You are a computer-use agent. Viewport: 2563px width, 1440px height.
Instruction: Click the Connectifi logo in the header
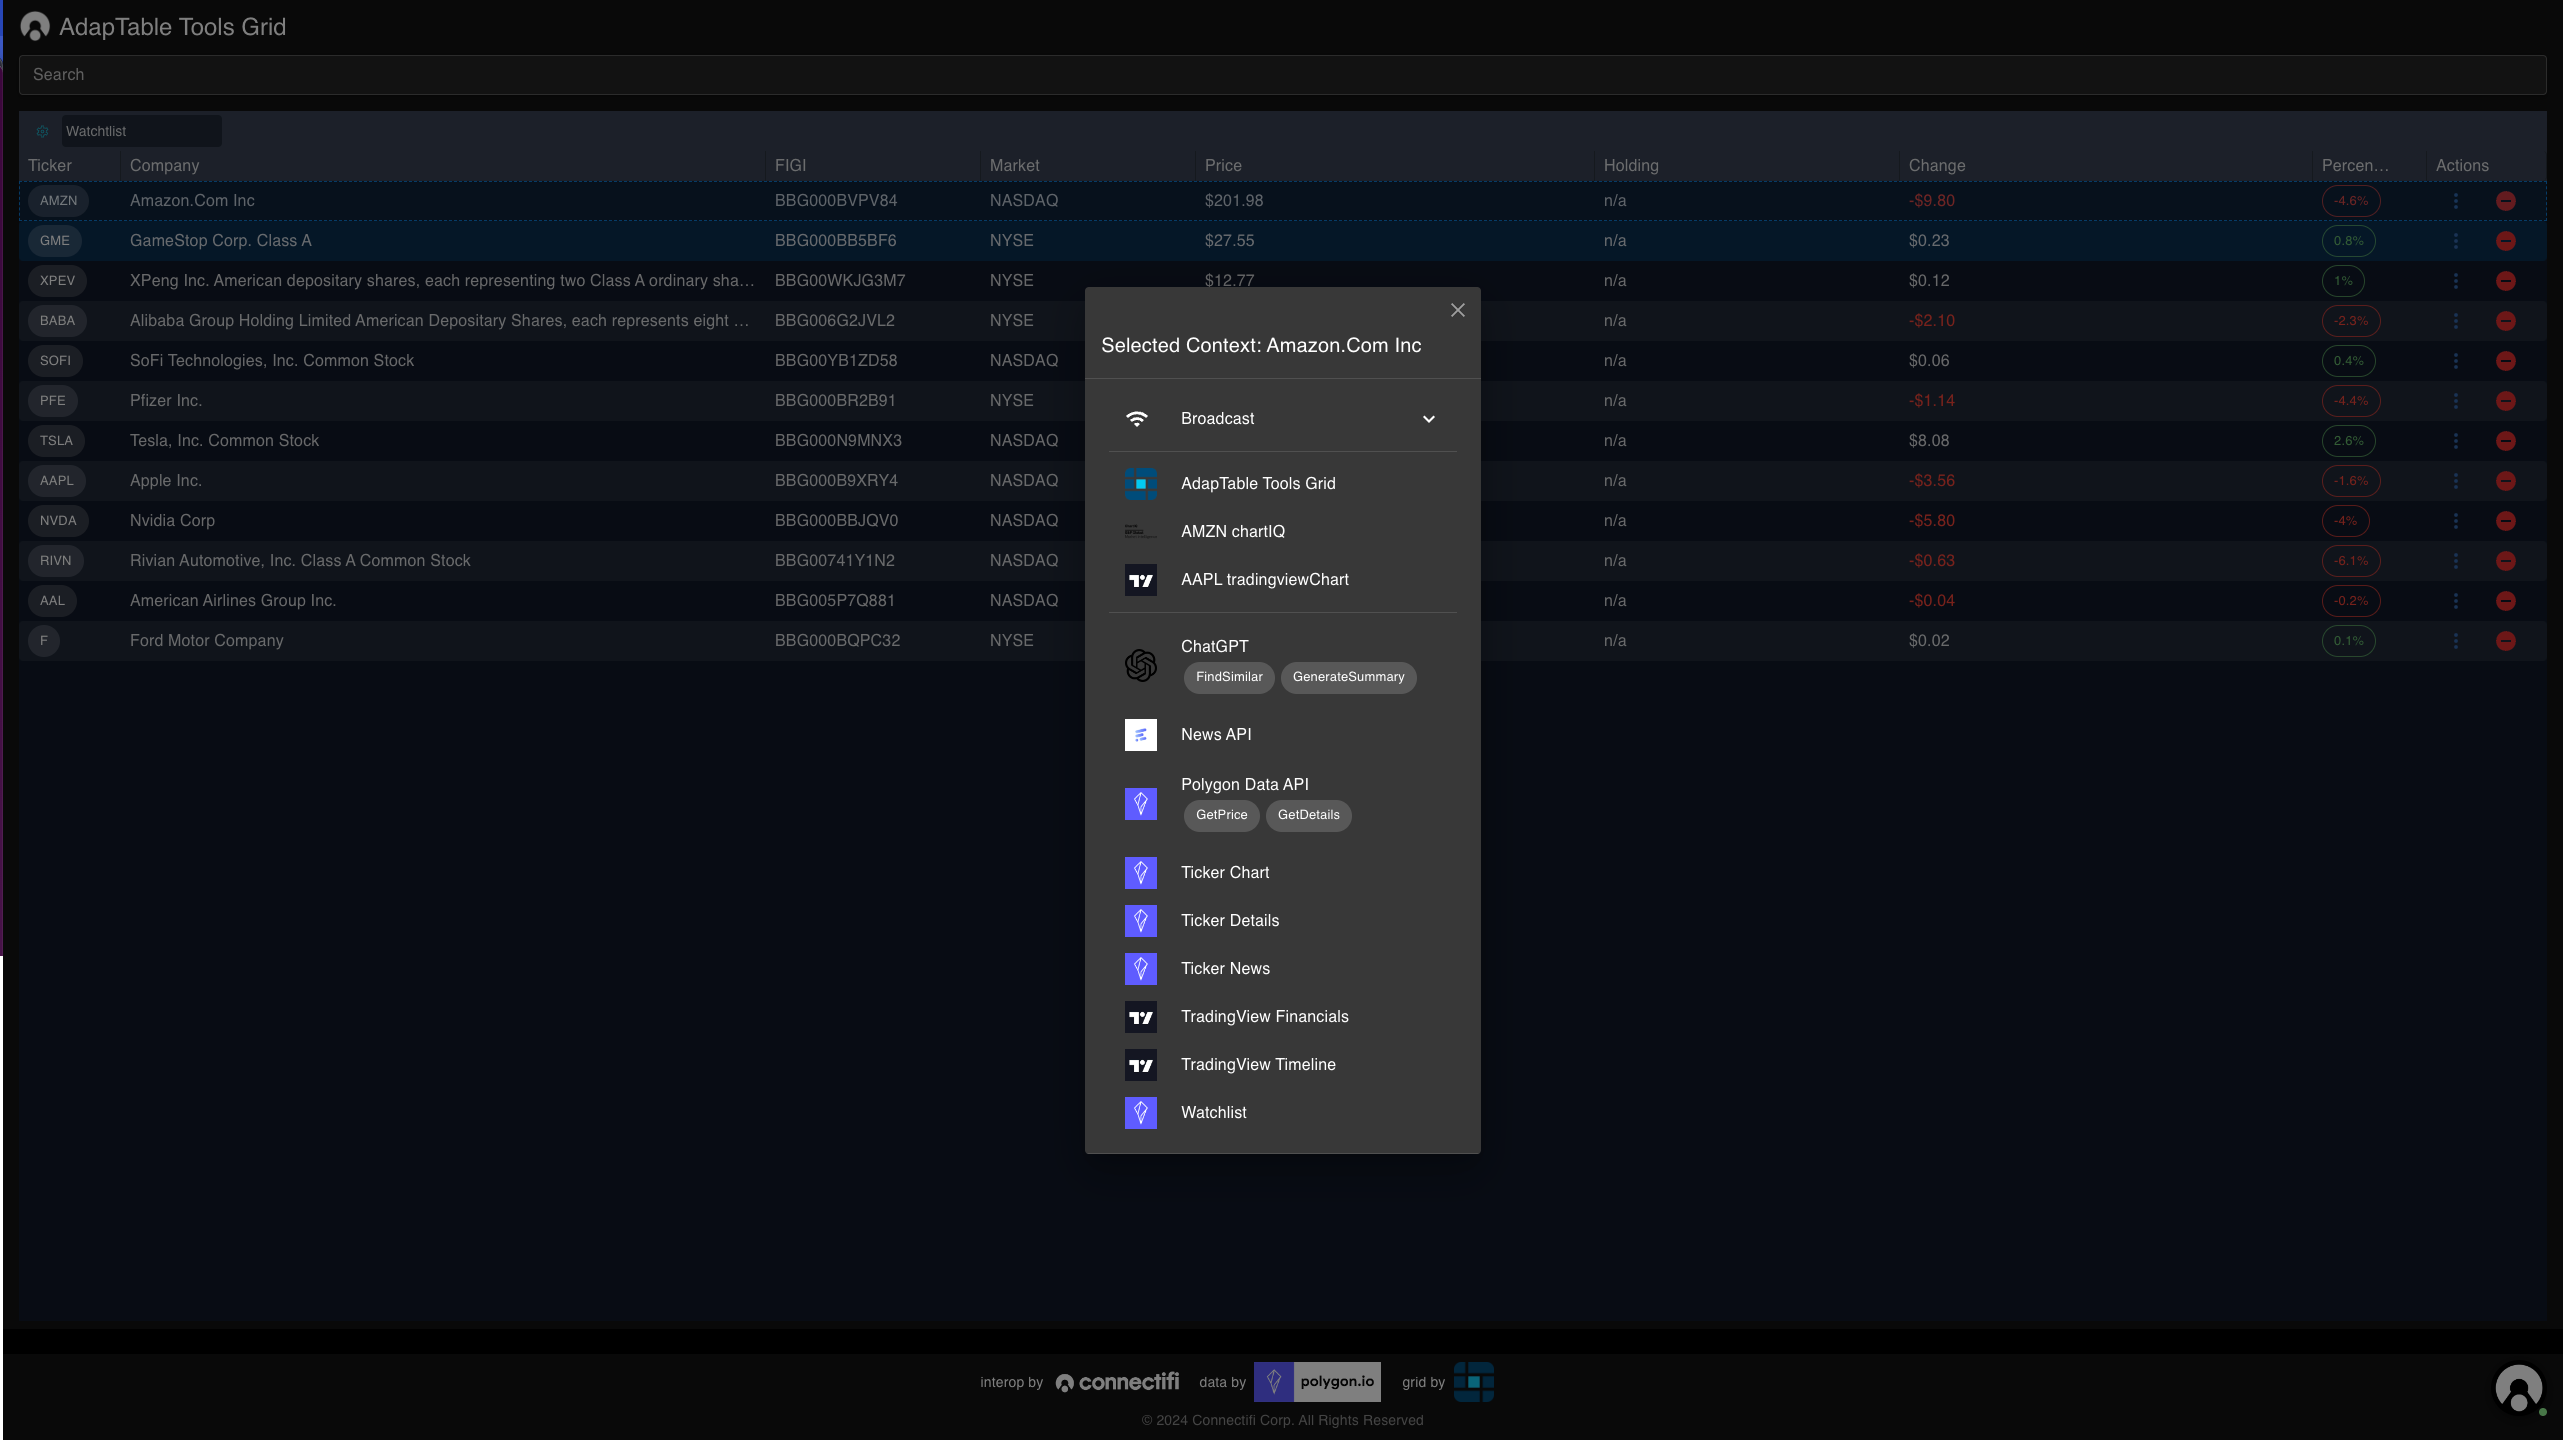pyautogui.click(x=35, y=27)
